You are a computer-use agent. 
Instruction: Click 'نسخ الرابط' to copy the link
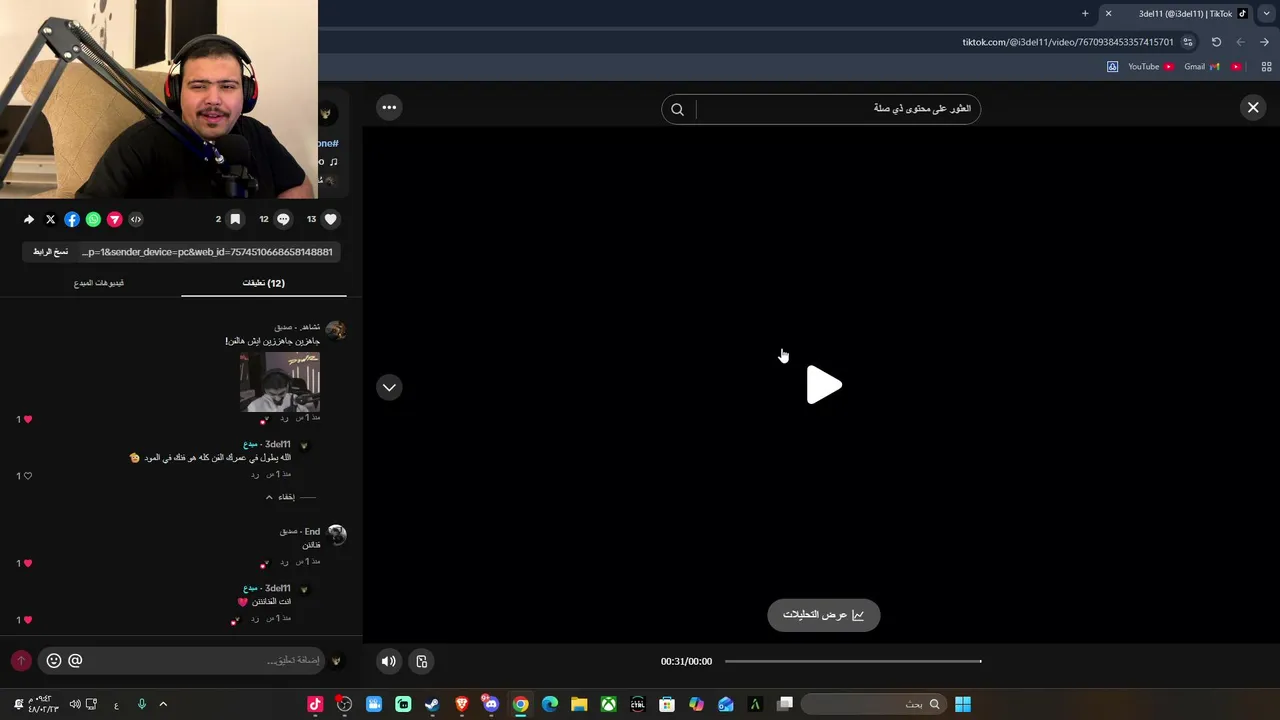point(51,252)
